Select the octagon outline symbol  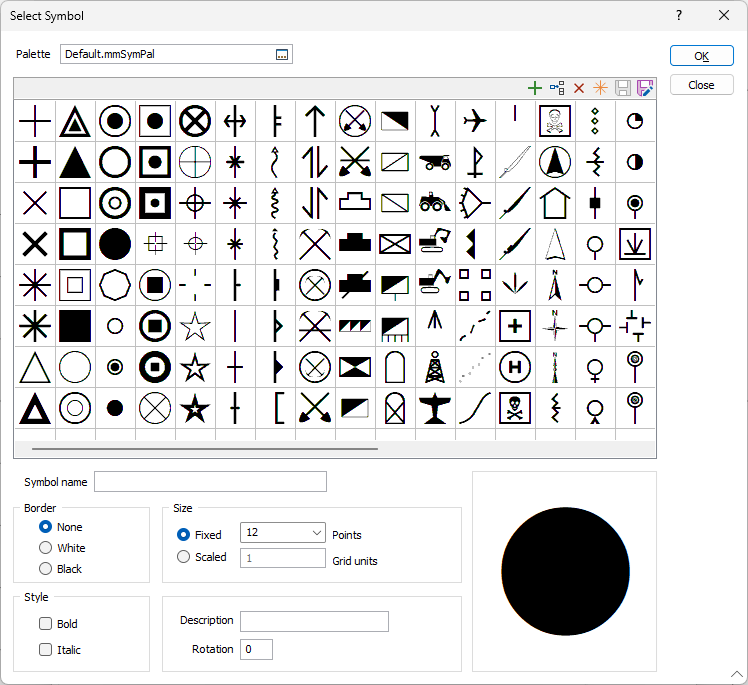[x=115, y=285]
